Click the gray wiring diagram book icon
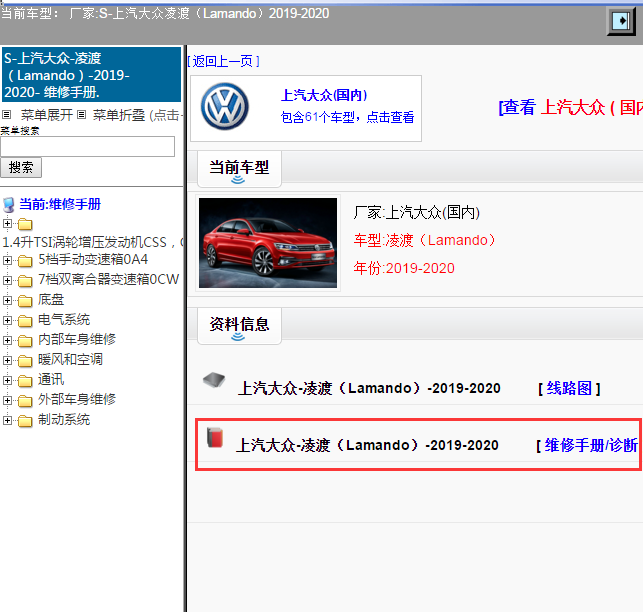The width and height of the screenshot is (643, 612). 214,379
